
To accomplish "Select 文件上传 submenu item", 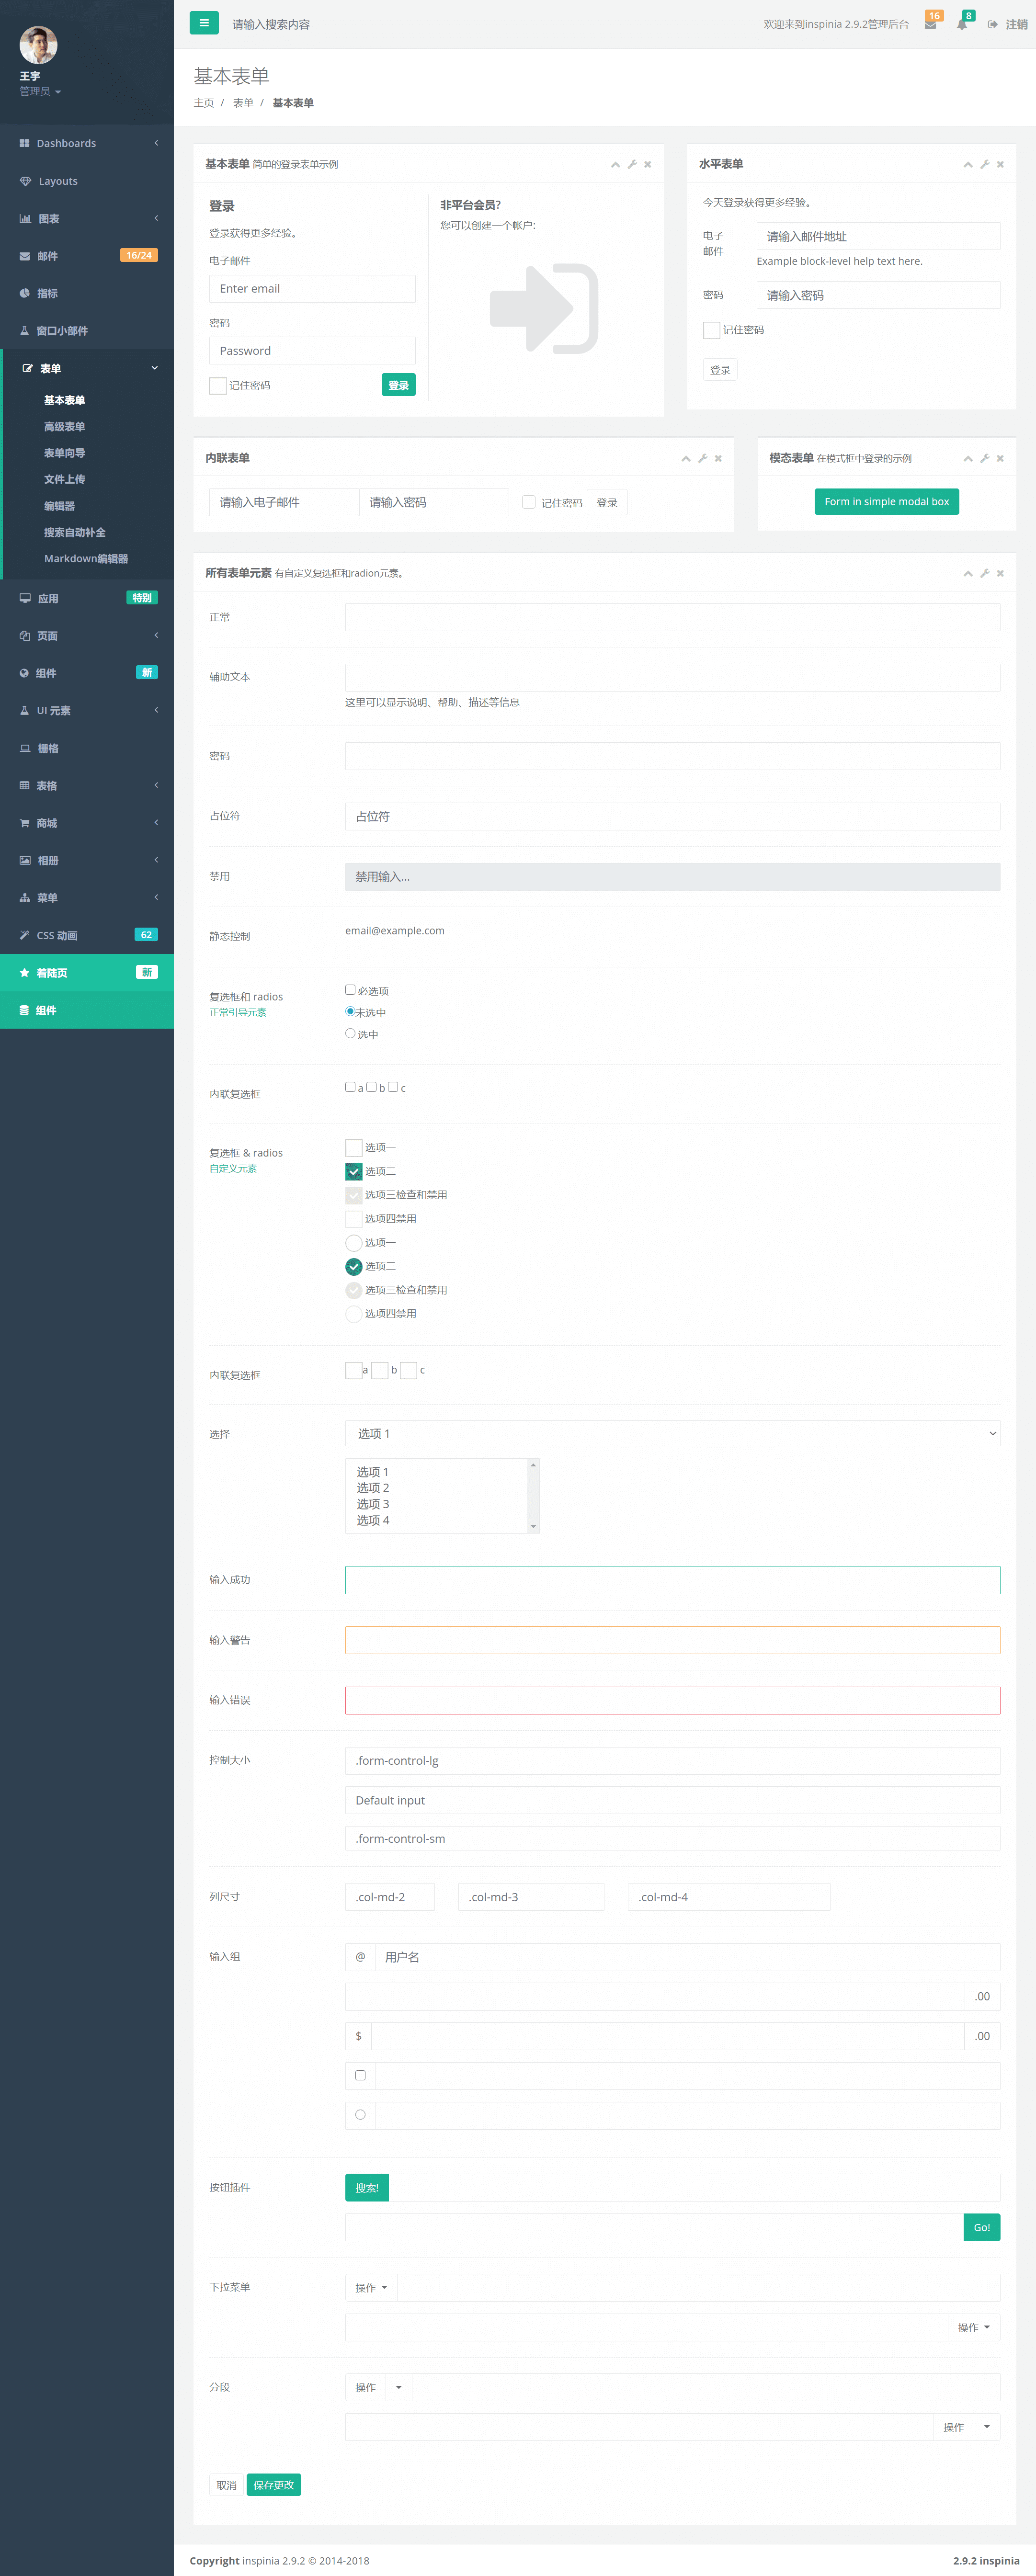I will pos(64,480).
